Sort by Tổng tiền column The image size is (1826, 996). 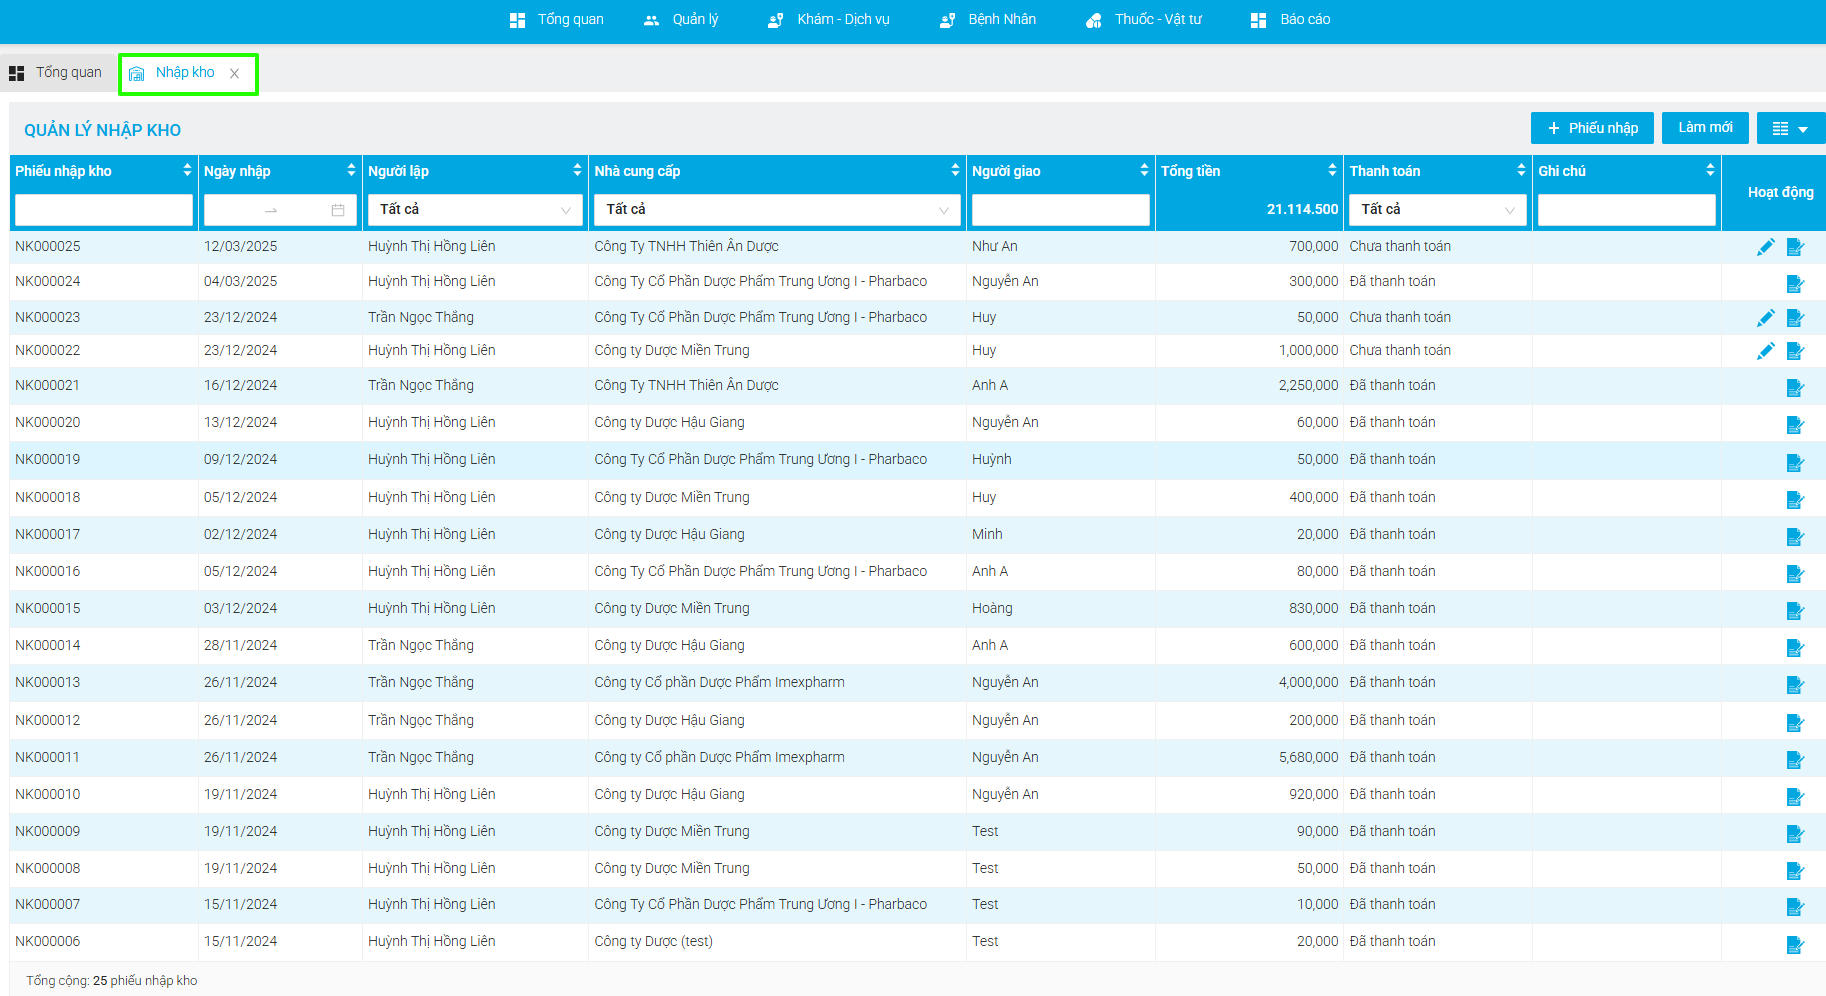[x=1332, y=171]
